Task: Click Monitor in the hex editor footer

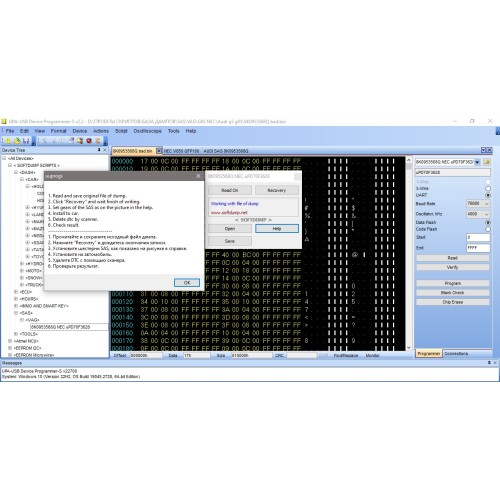Action: point(372,355)
